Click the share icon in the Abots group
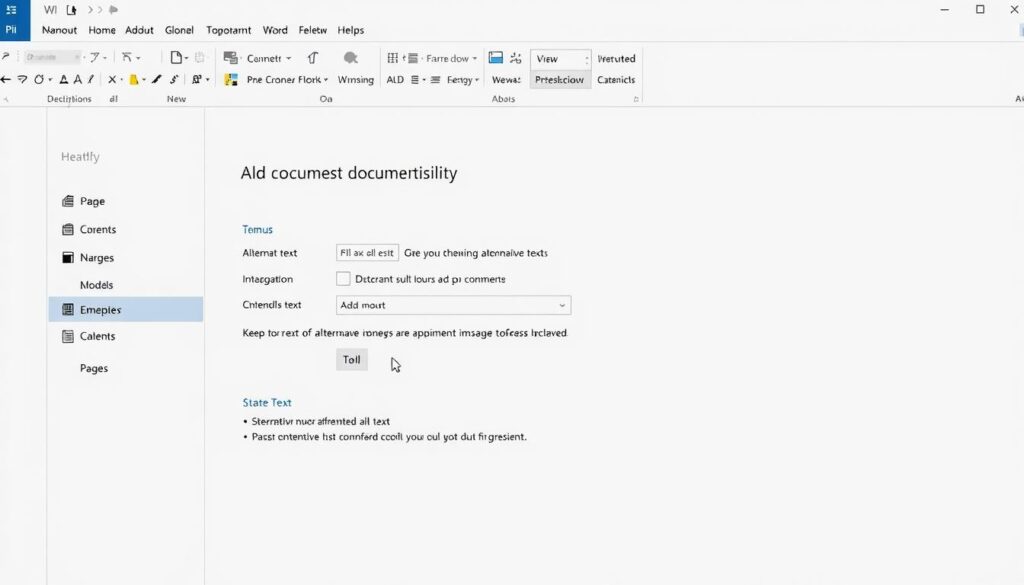This screenshot has width=1024, height=585. pos(515,58)
